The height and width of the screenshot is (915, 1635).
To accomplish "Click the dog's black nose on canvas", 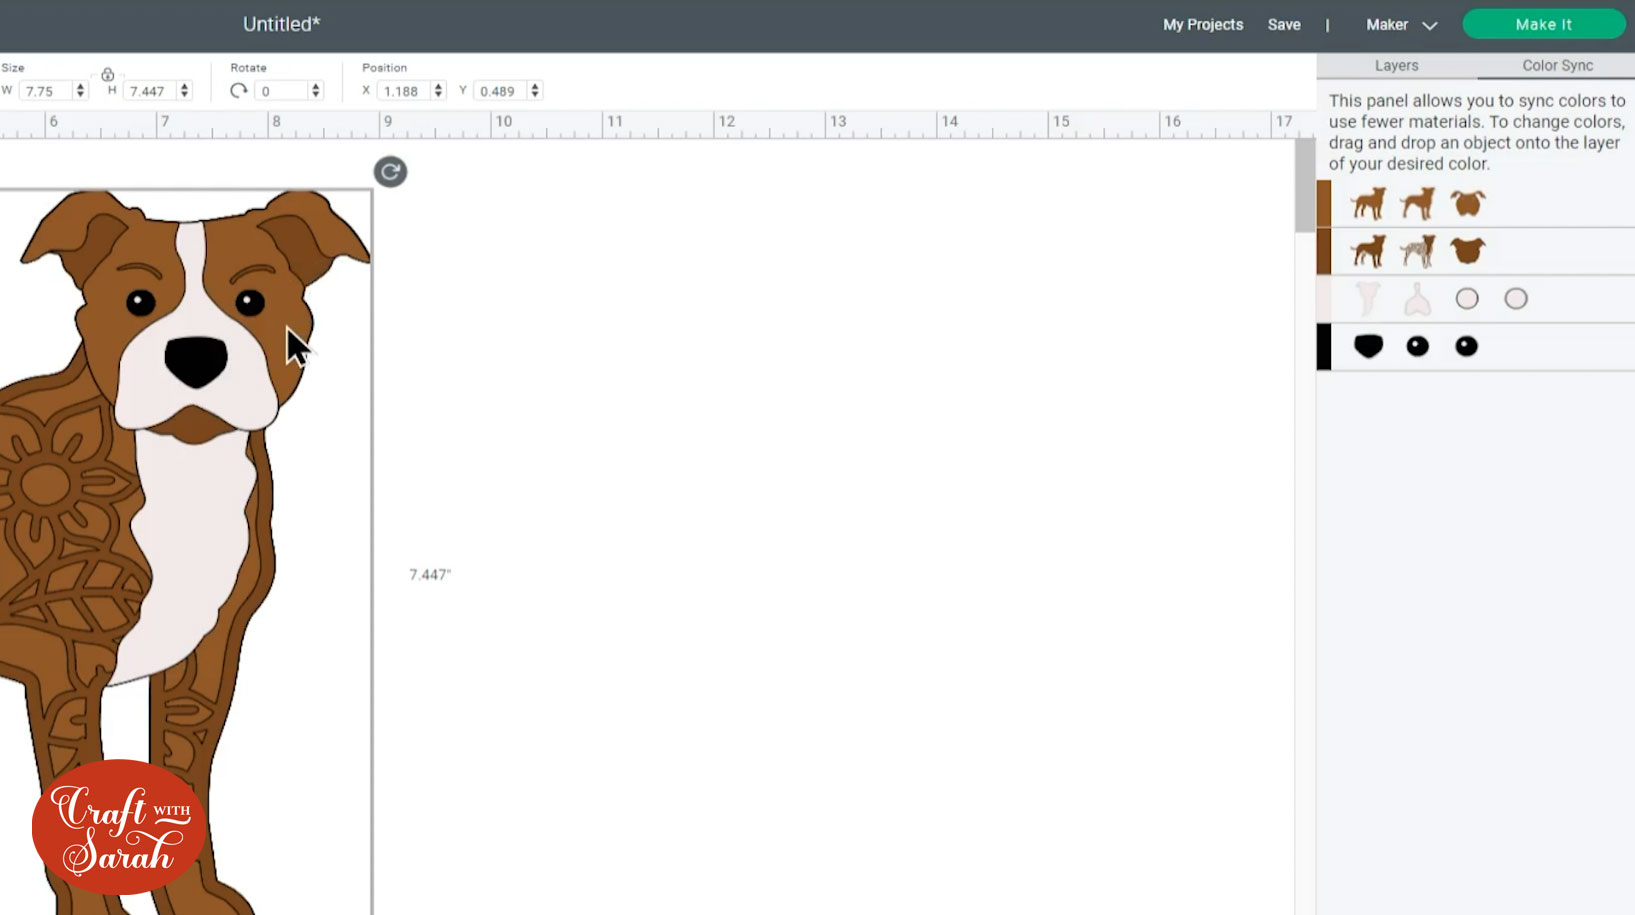I will [x=196, y=361].
